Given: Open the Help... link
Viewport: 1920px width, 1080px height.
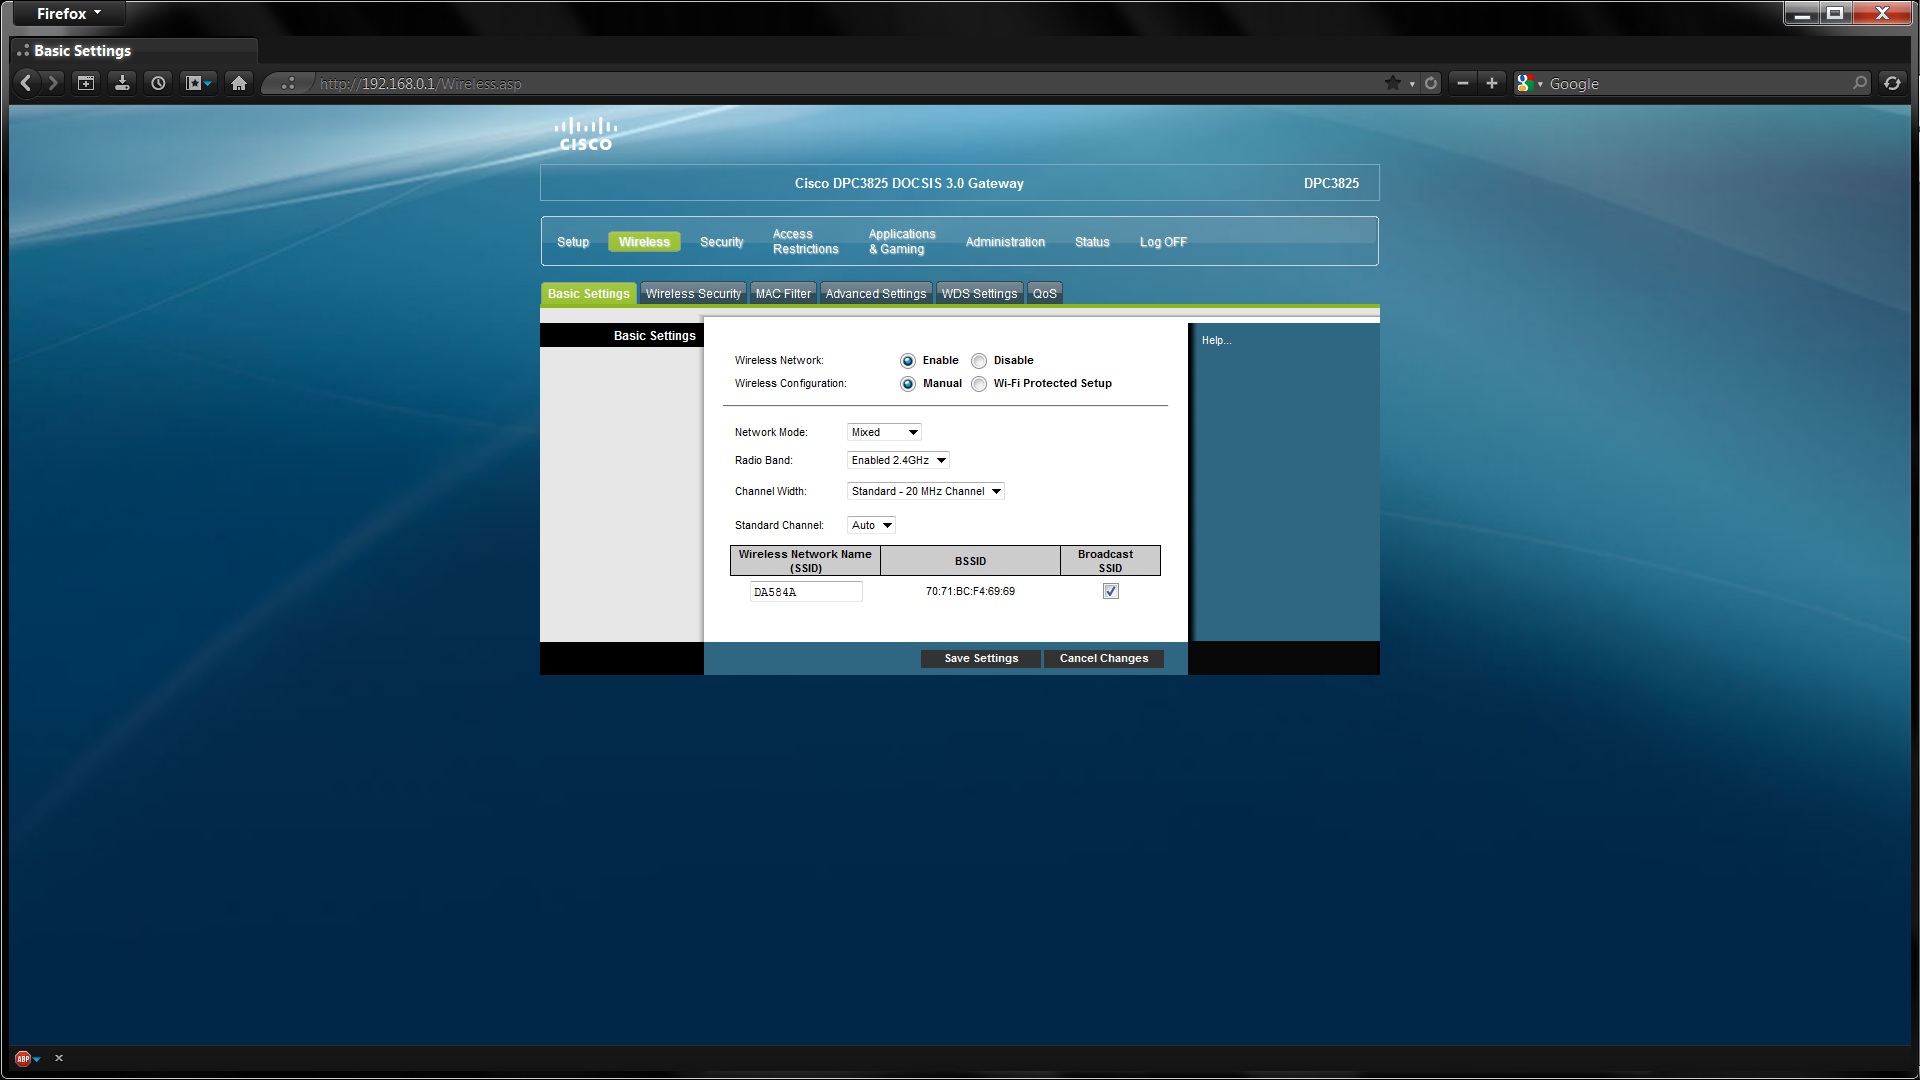Looking at the screenshot, I should (1216, 341).
